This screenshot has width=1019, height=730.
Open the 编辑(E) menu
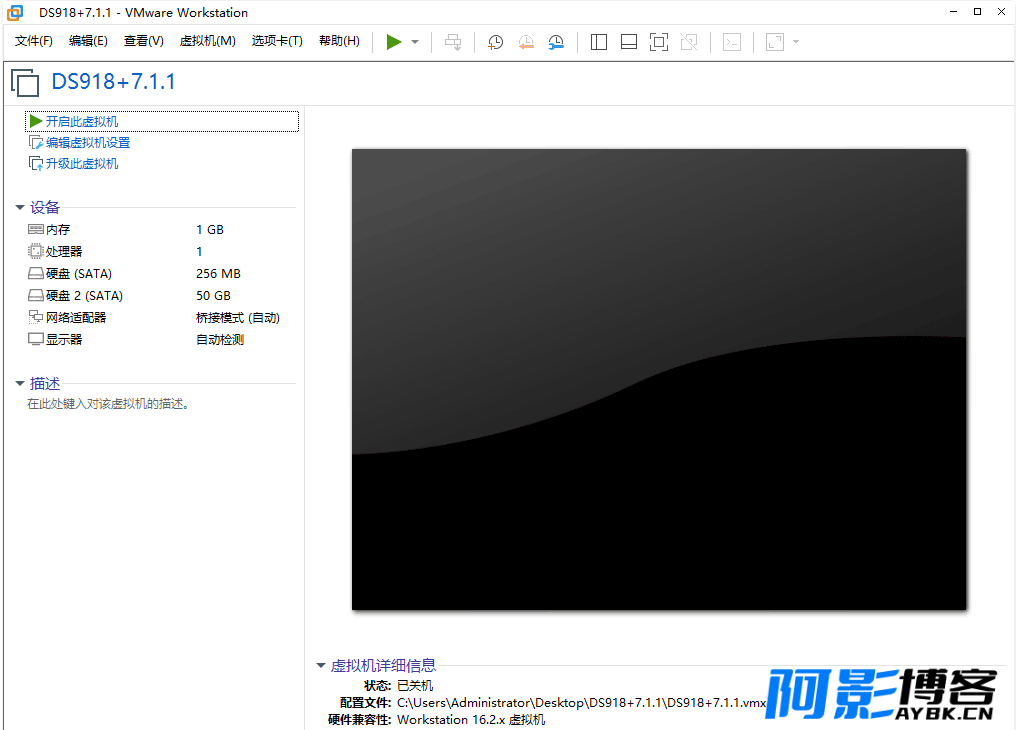click(88, 41)
